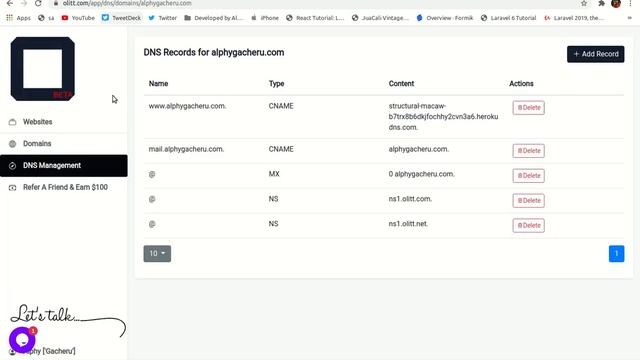Click the ns1.olitt.com. content cell

[x=410, y=199]
